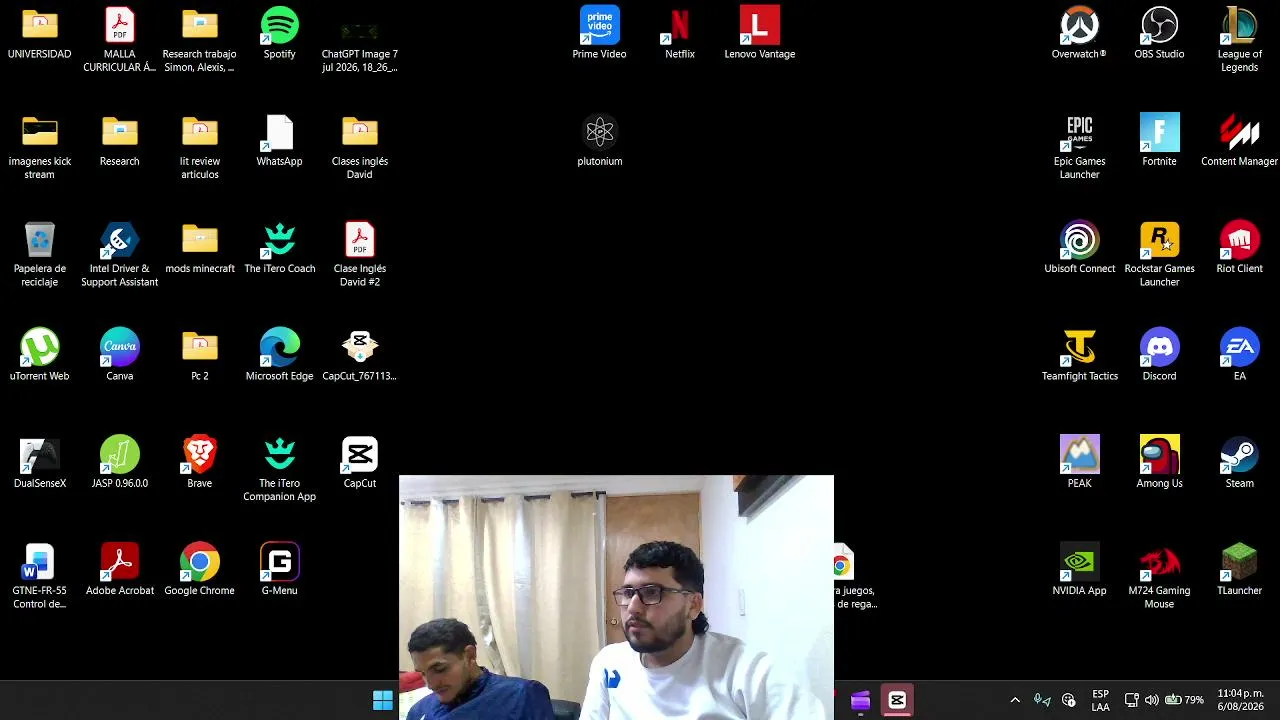Select the plutonium desktop icon
Screen dimensions: 1280x720
tap(600, 132)
